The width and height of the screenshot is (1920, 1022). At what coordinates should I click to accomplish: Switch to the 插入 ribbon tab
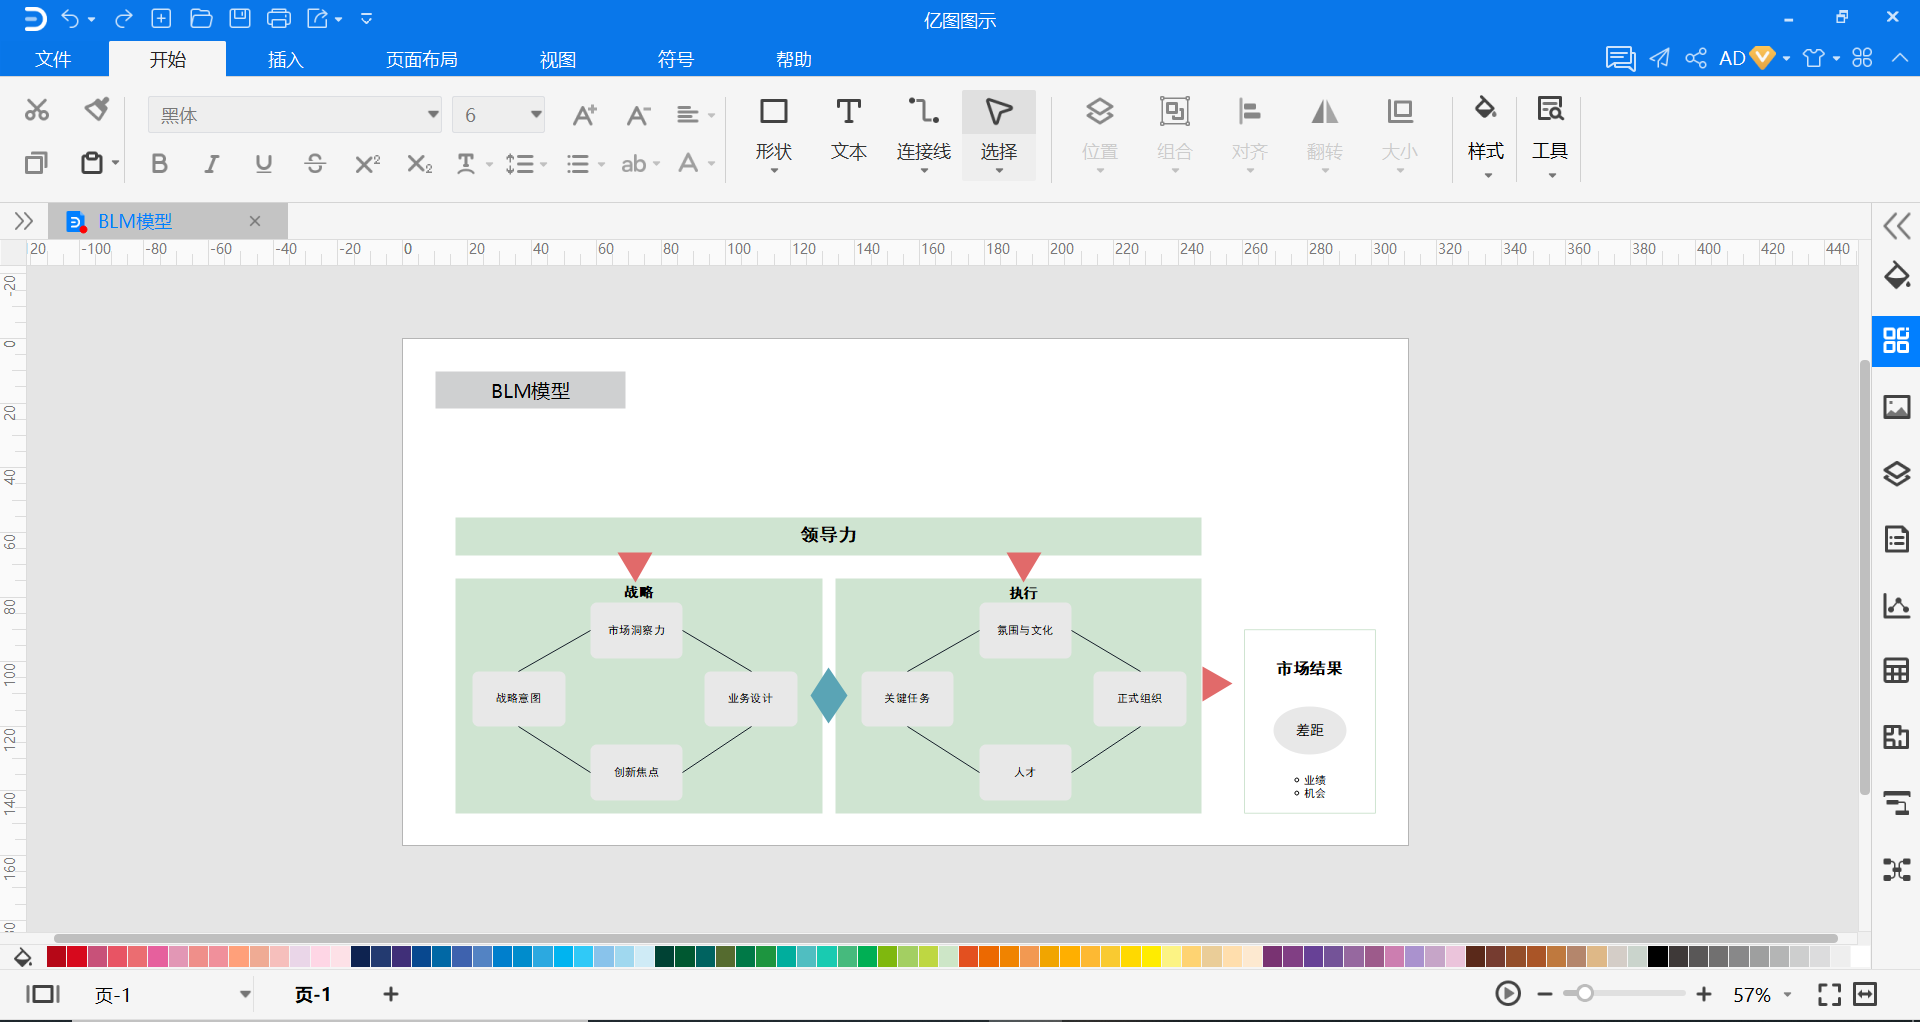click(285, 59)
